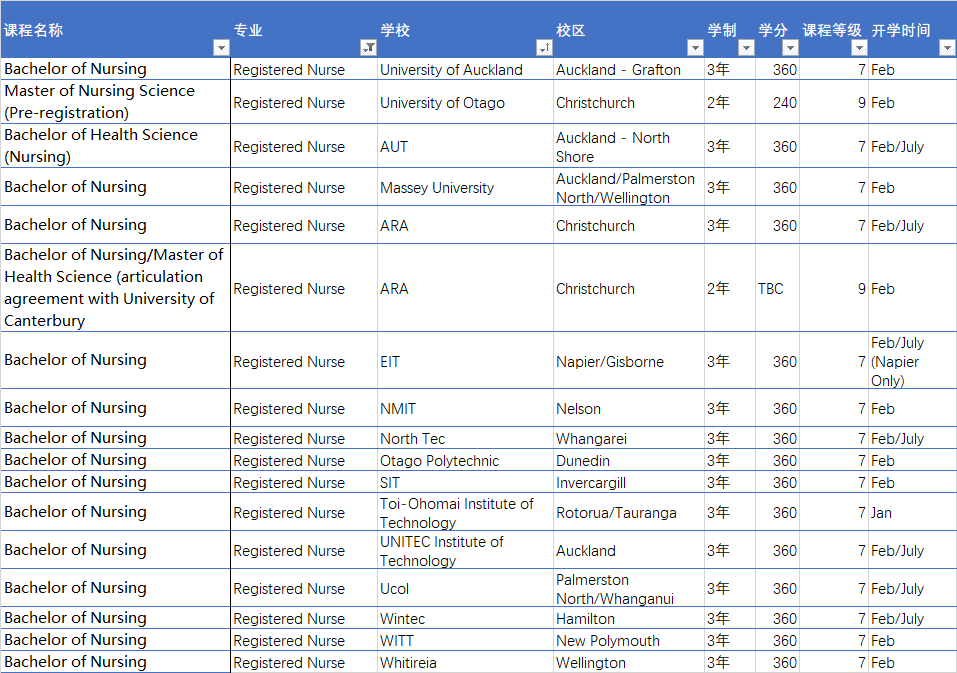Image resolution: width=957 pixels, height=673 pixels.
Task: Click the Palmerston North/Whanganui campus cell
Action: tap(629, 588)
